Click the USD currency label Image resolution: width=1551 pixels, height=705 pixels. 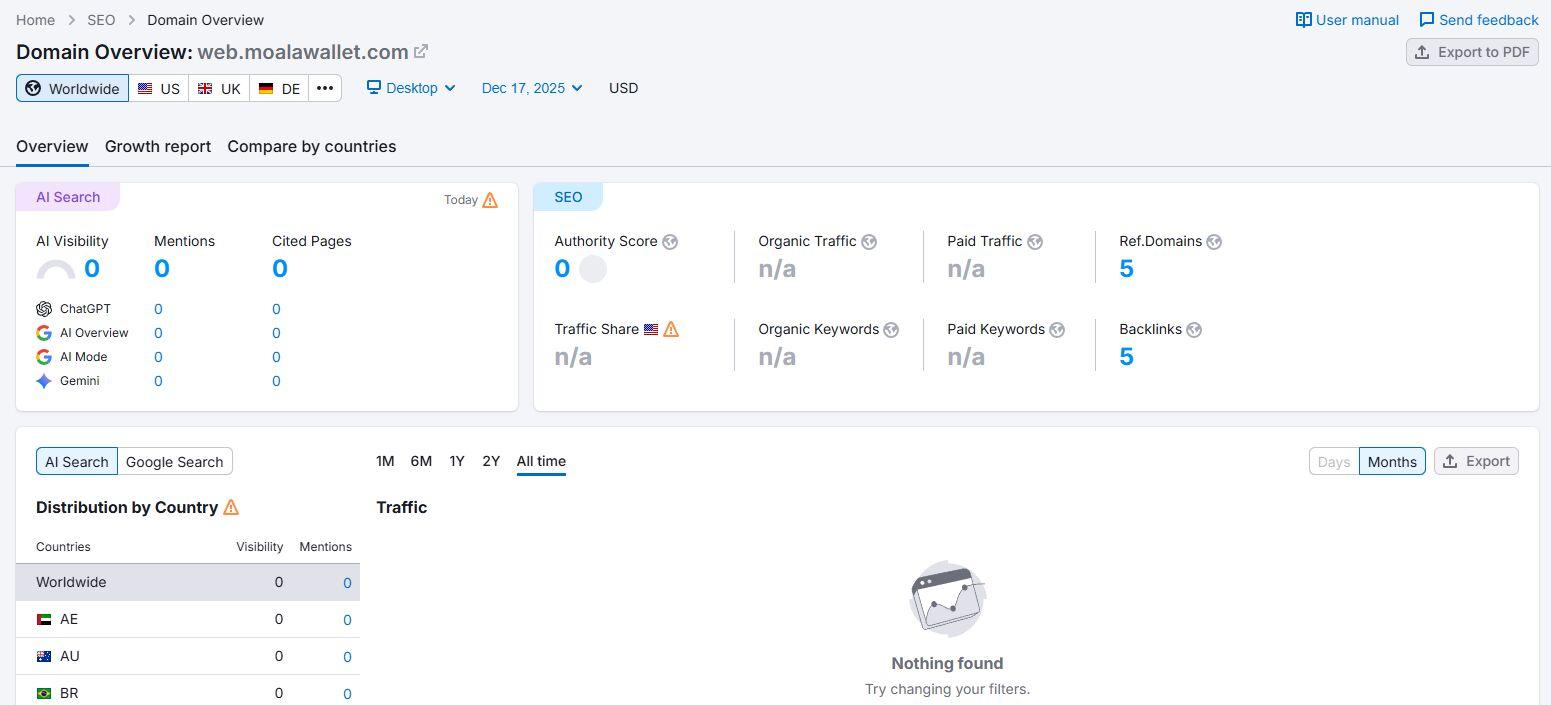[x=623, y=88]
